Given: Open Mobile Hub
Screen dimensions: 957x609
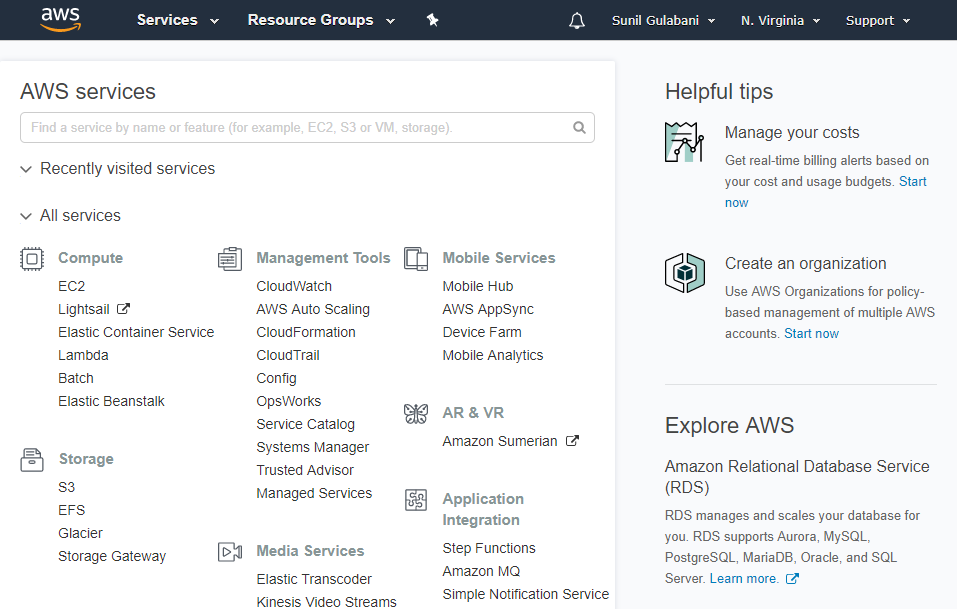Looking at the screenshot, I should 478,286.
